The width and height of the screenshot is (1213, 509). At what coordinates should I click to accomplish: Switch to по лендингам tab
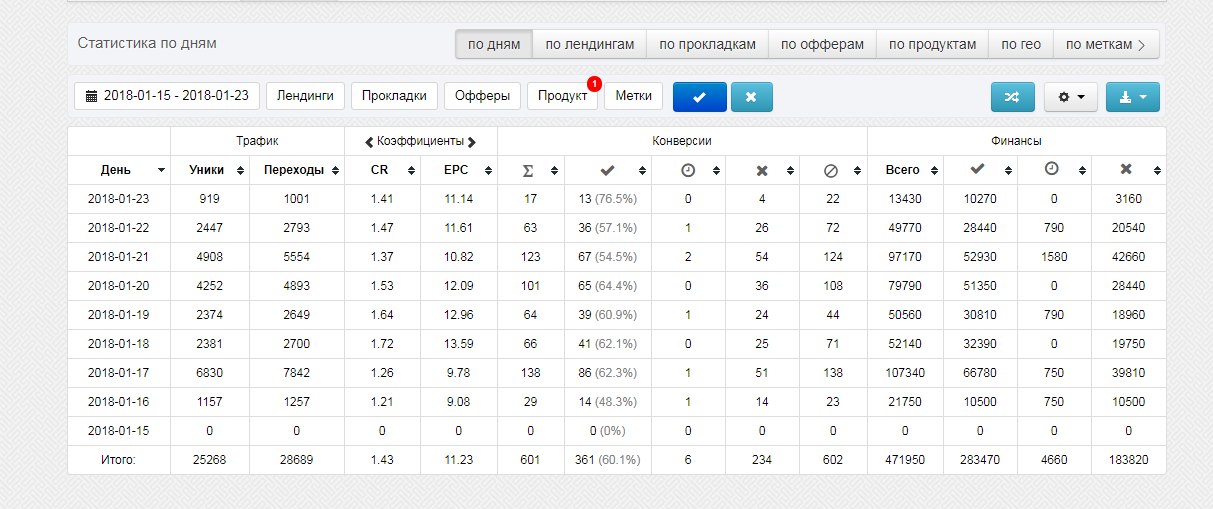point(589,44)
